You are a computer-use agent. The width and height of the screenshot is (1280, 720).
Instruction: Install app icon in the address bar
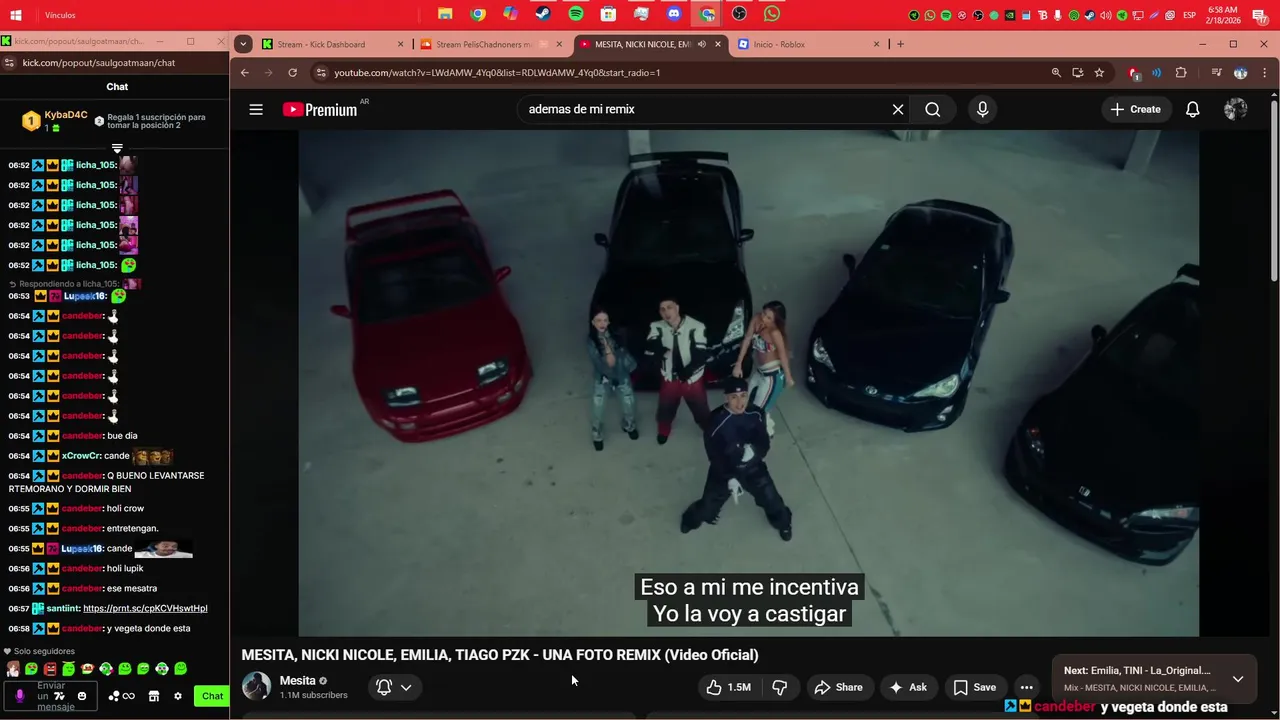coord(1077,73)
